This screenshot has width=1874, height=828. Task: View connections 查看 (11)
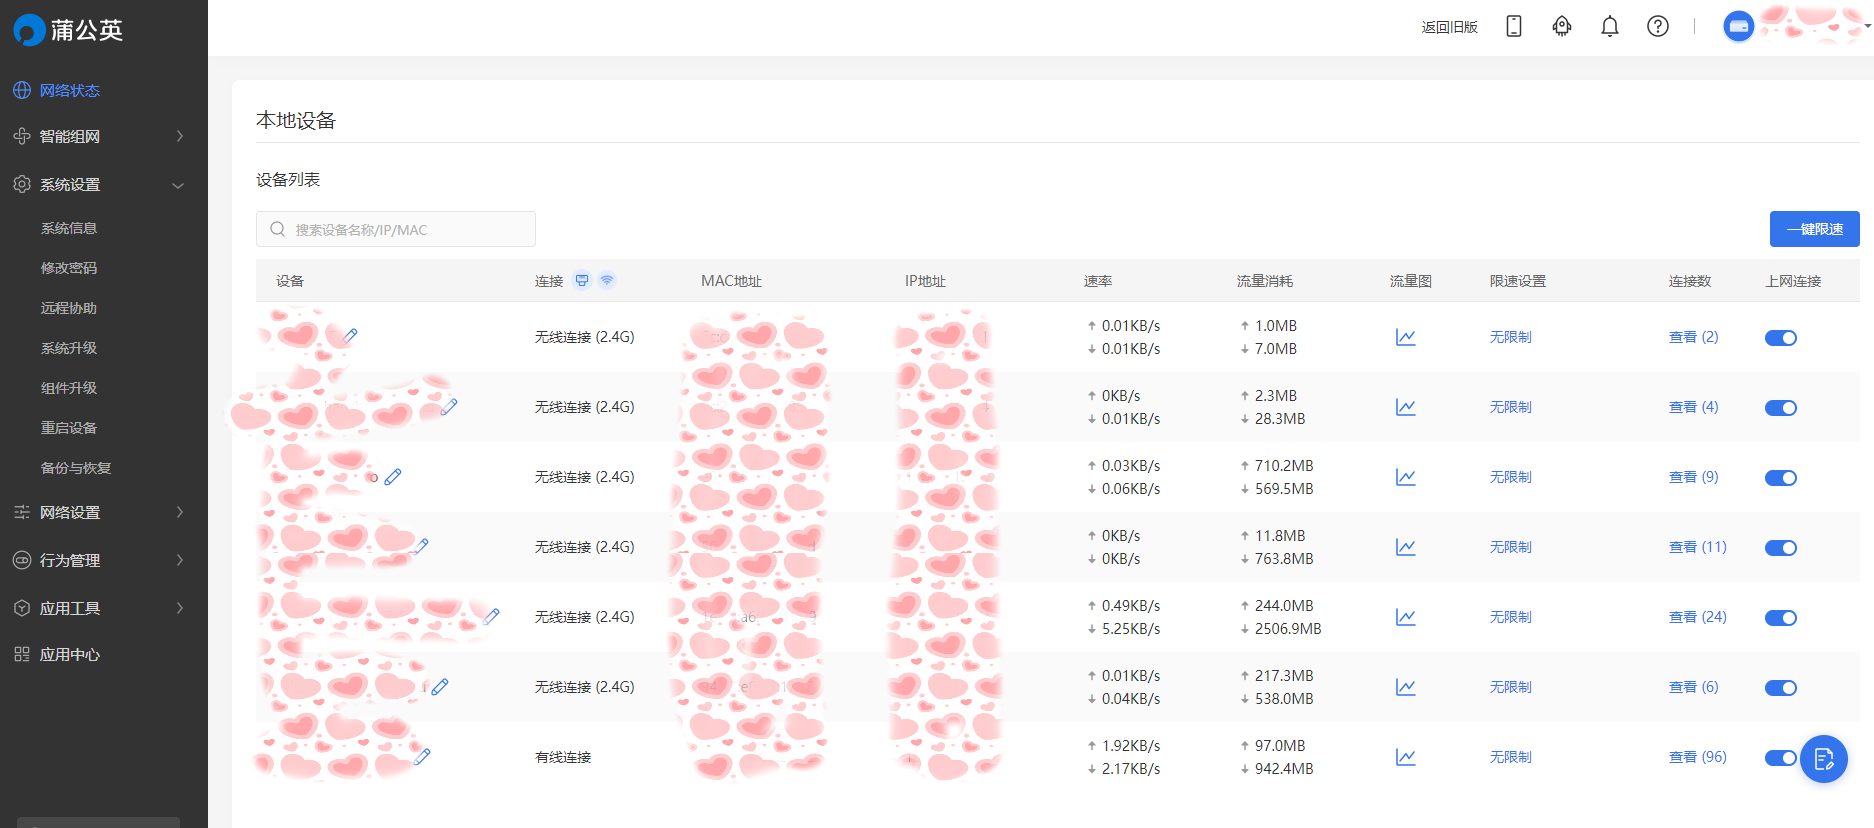[x=1698, y=547]
